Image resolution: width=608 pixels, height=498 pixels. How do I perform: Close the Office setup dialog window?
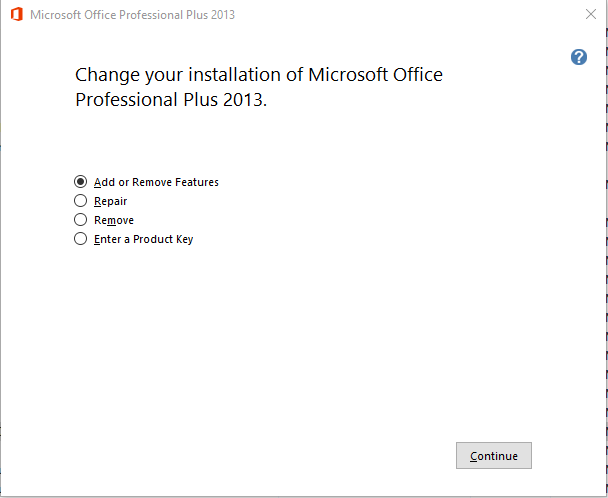click(590, 15)
